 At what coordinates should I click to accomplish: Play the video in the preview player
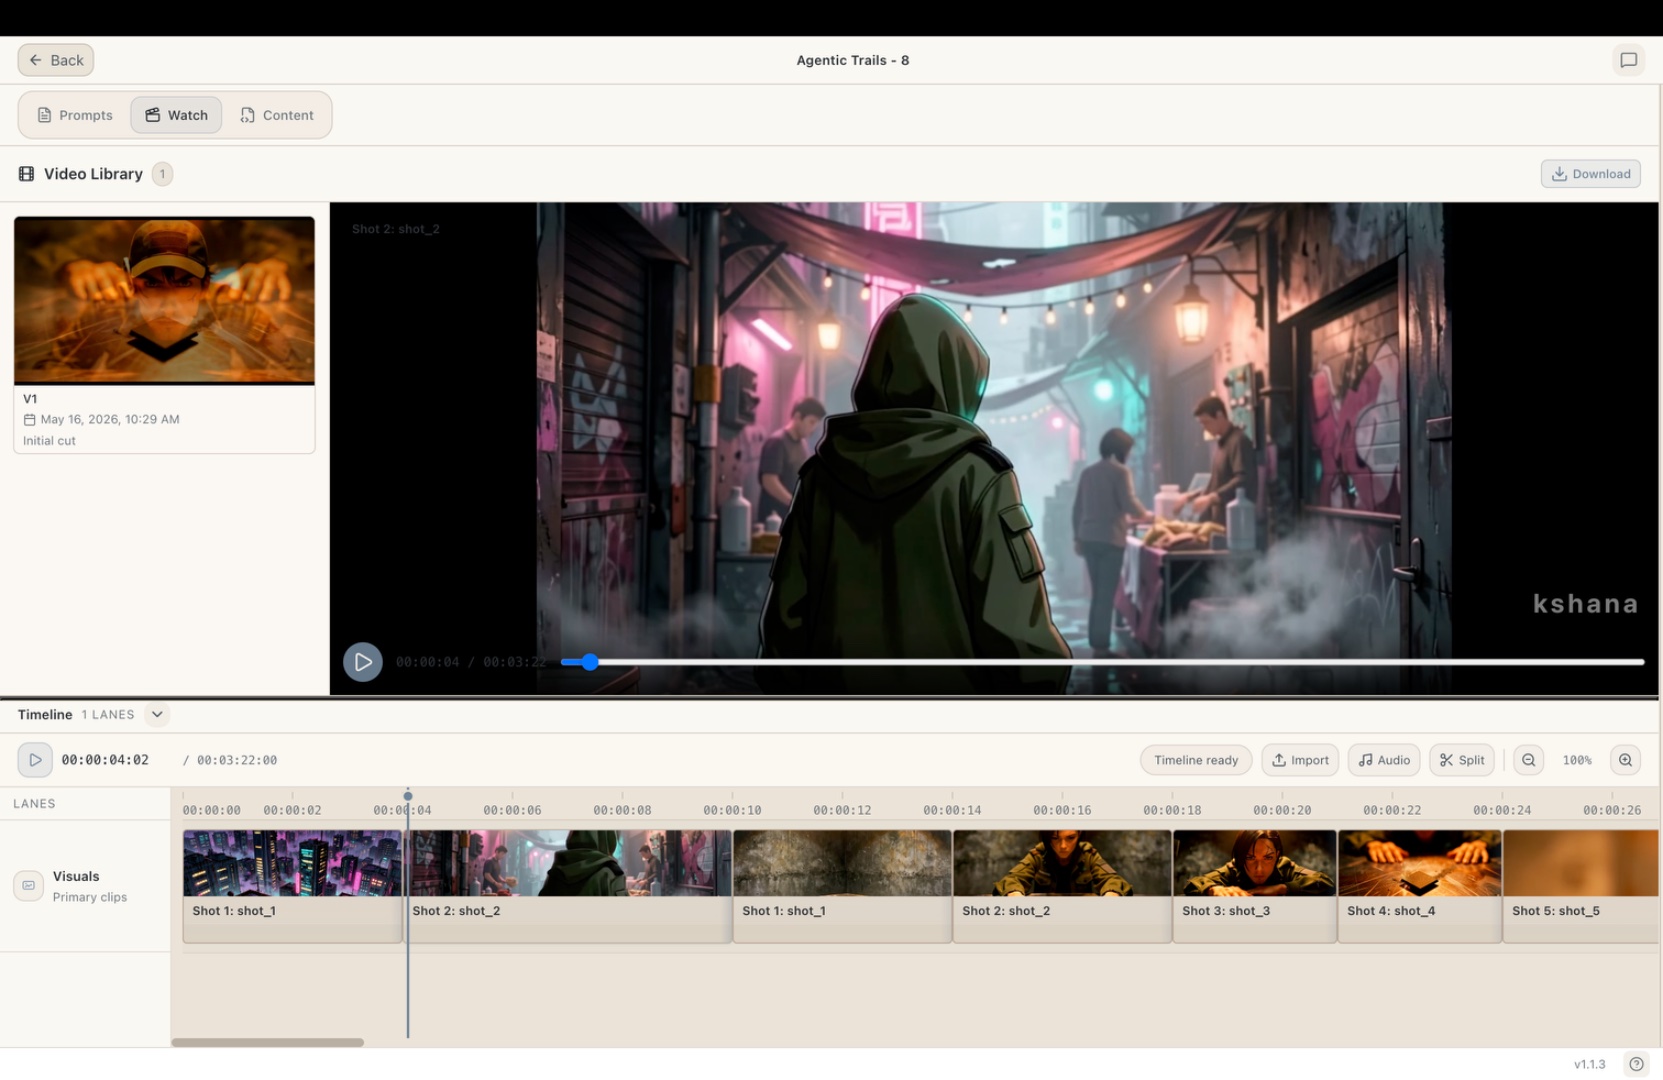(x=363, y=662)
